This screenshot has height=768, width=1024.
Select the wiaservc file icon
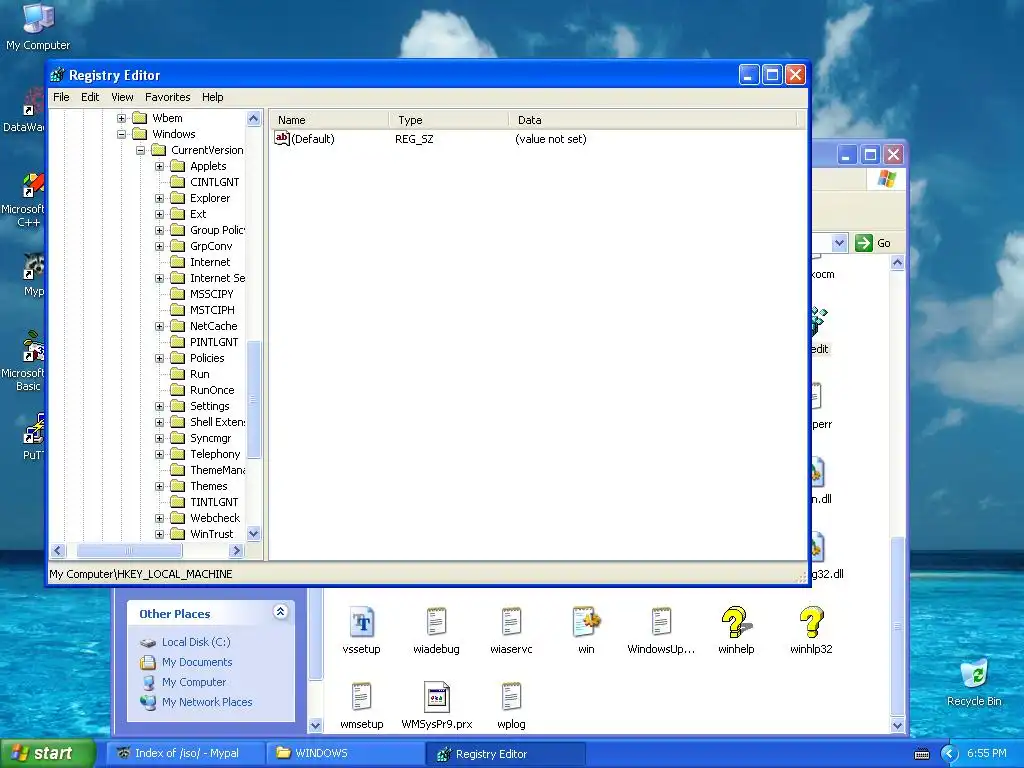click(x=511, y=622)
